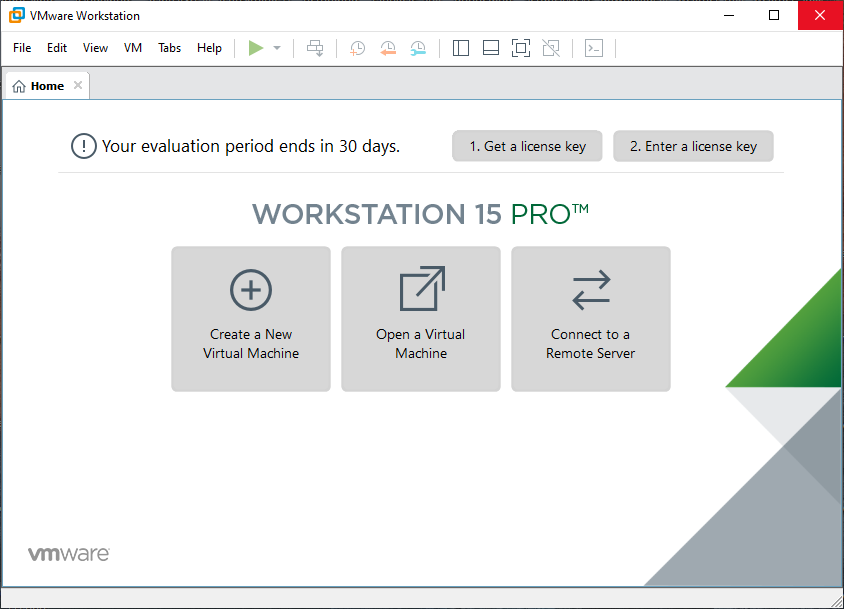844x609 pixels.
Task: Click the window resize grip corner
Action: [x=837, y=602]
